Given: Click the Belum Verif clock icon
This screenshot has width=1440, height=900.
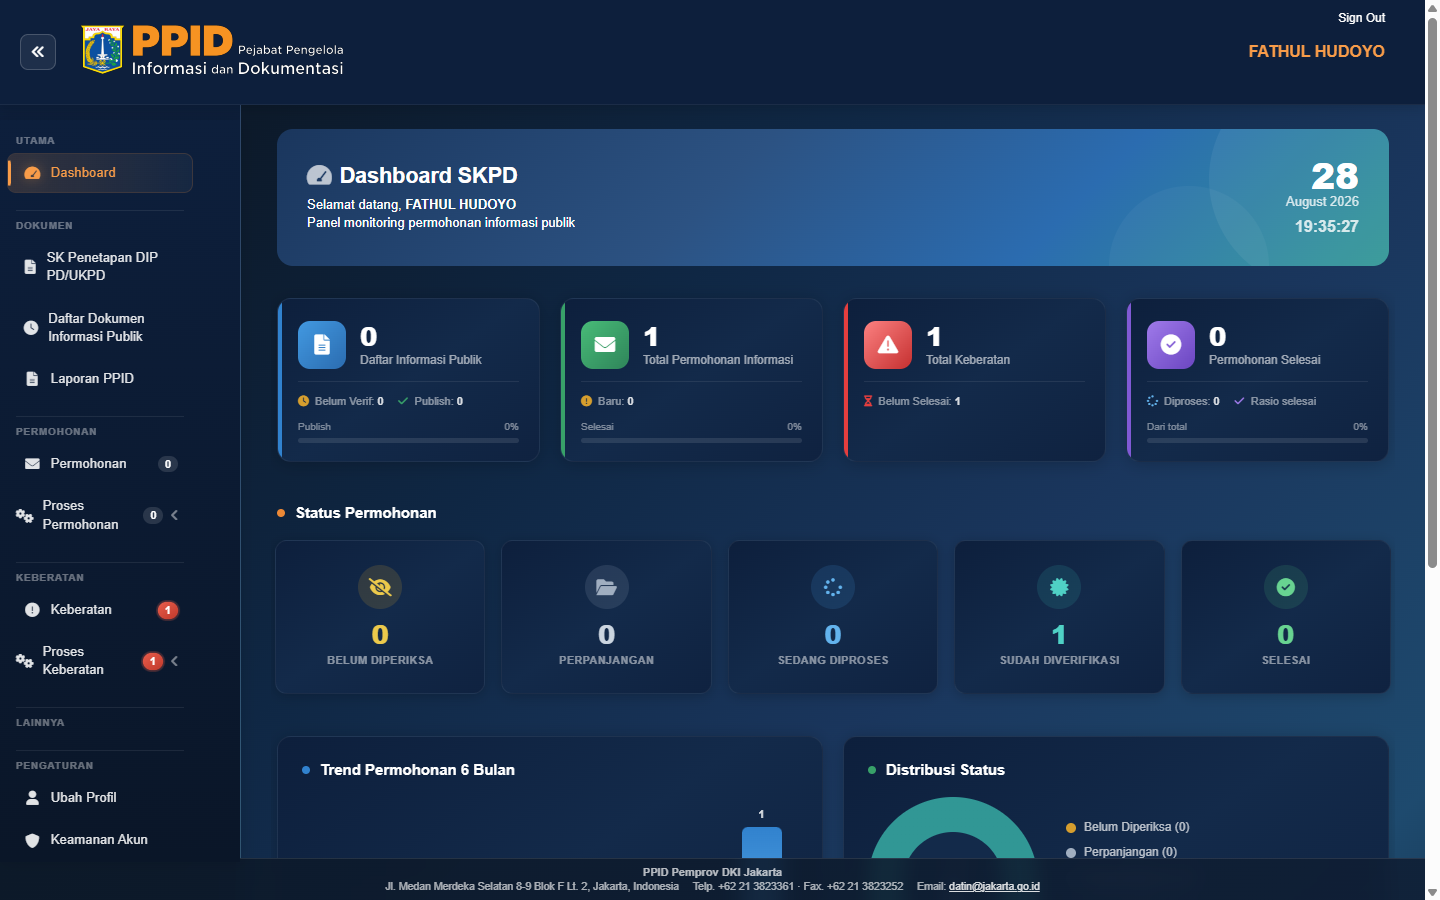Looking at the screenshot, I should 303,401.
